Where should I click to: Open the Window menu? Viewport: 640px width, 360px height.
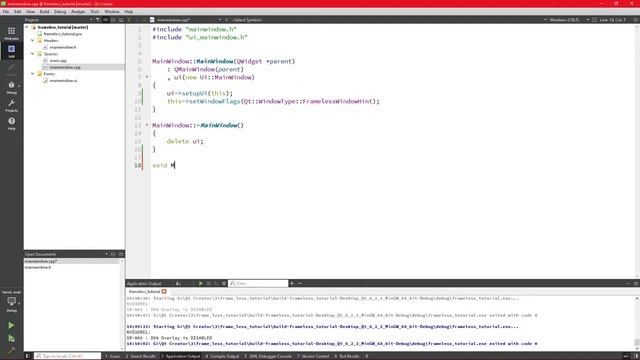(x=112, y=11)
